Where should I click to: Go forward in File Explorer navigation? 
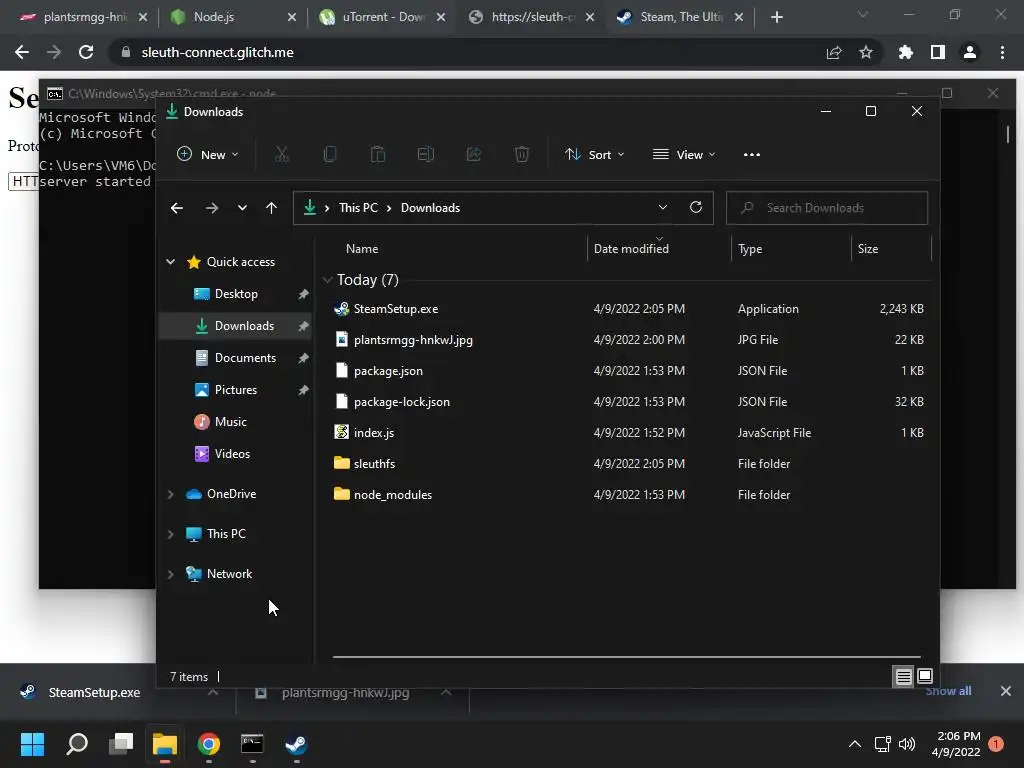pos(212,208)
